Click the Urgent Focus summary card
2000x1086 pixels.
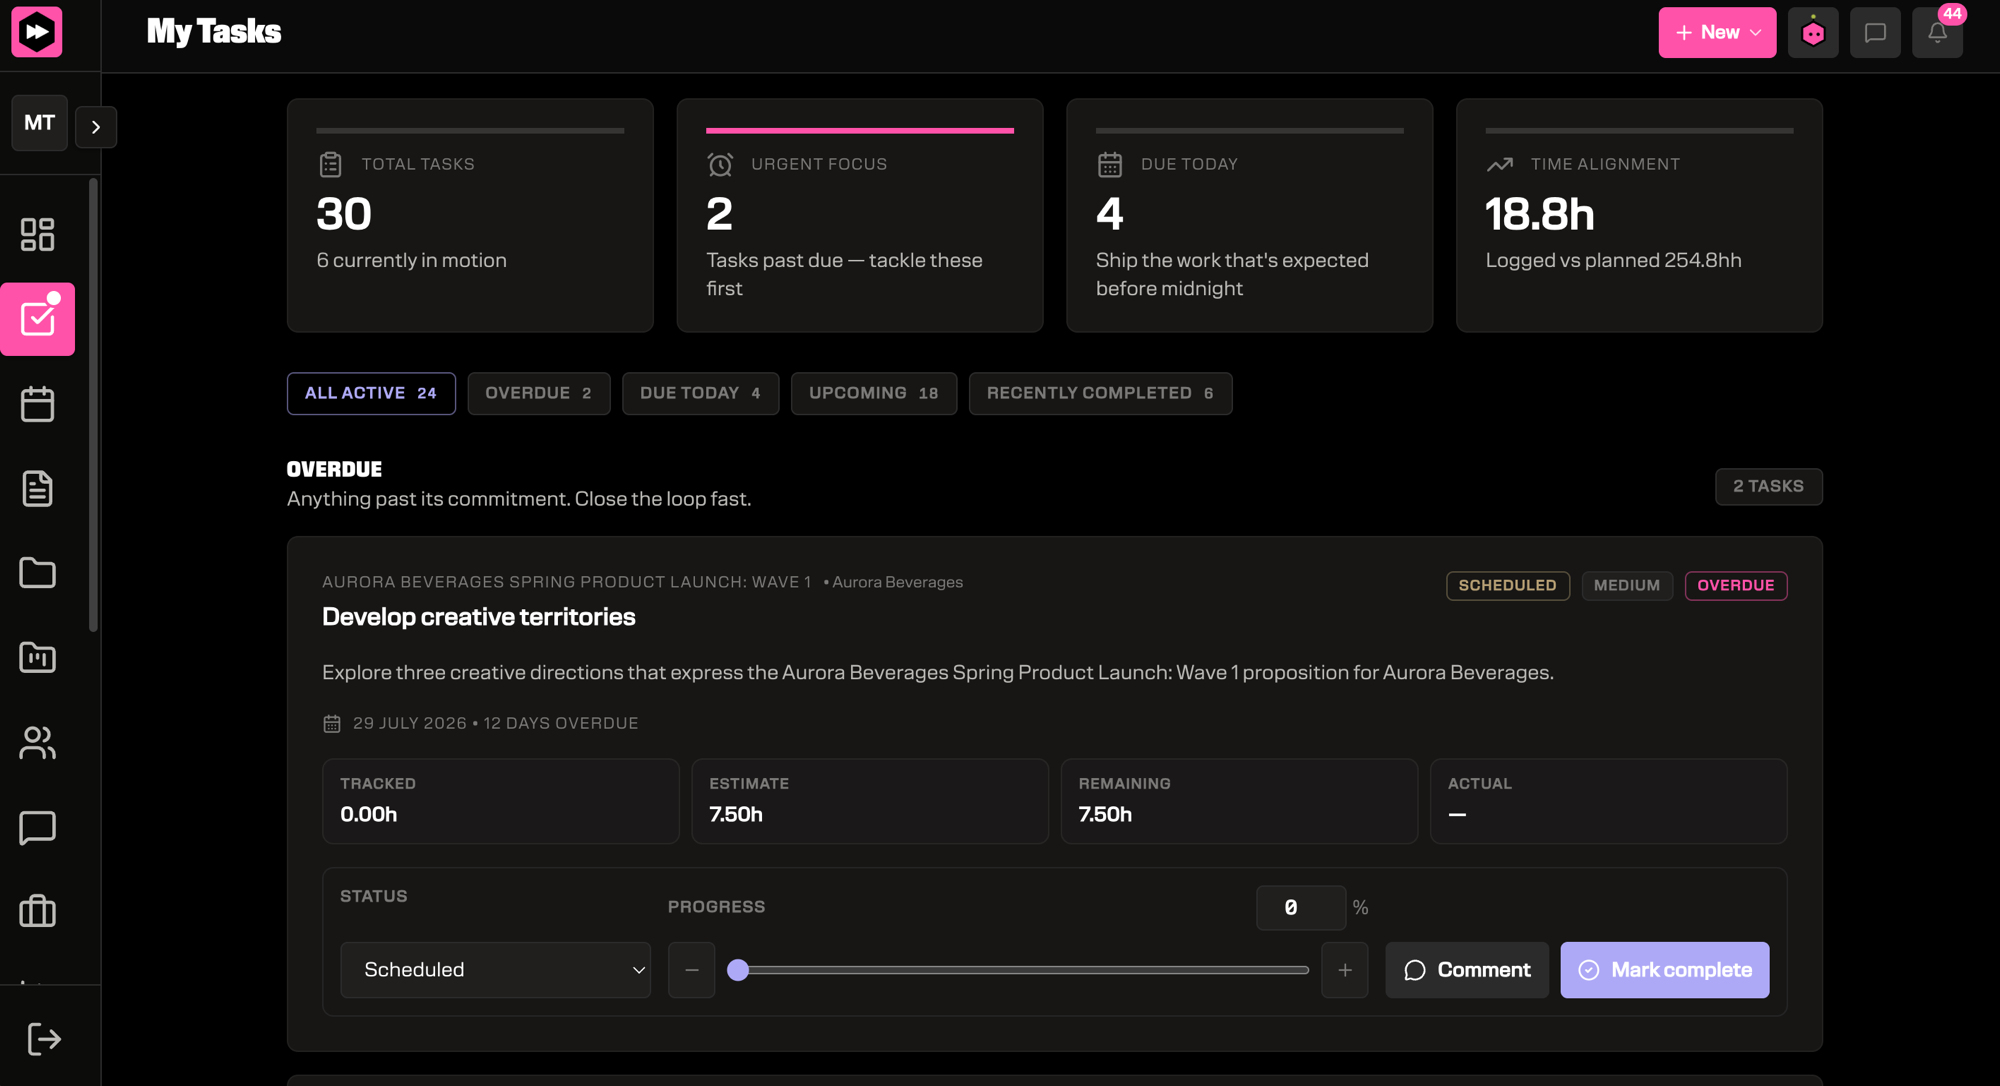coord(860,215)
